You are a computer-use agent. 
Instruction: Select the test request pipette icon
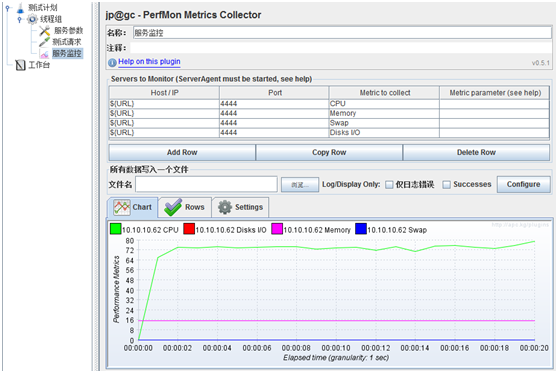[x=44, y=42]
